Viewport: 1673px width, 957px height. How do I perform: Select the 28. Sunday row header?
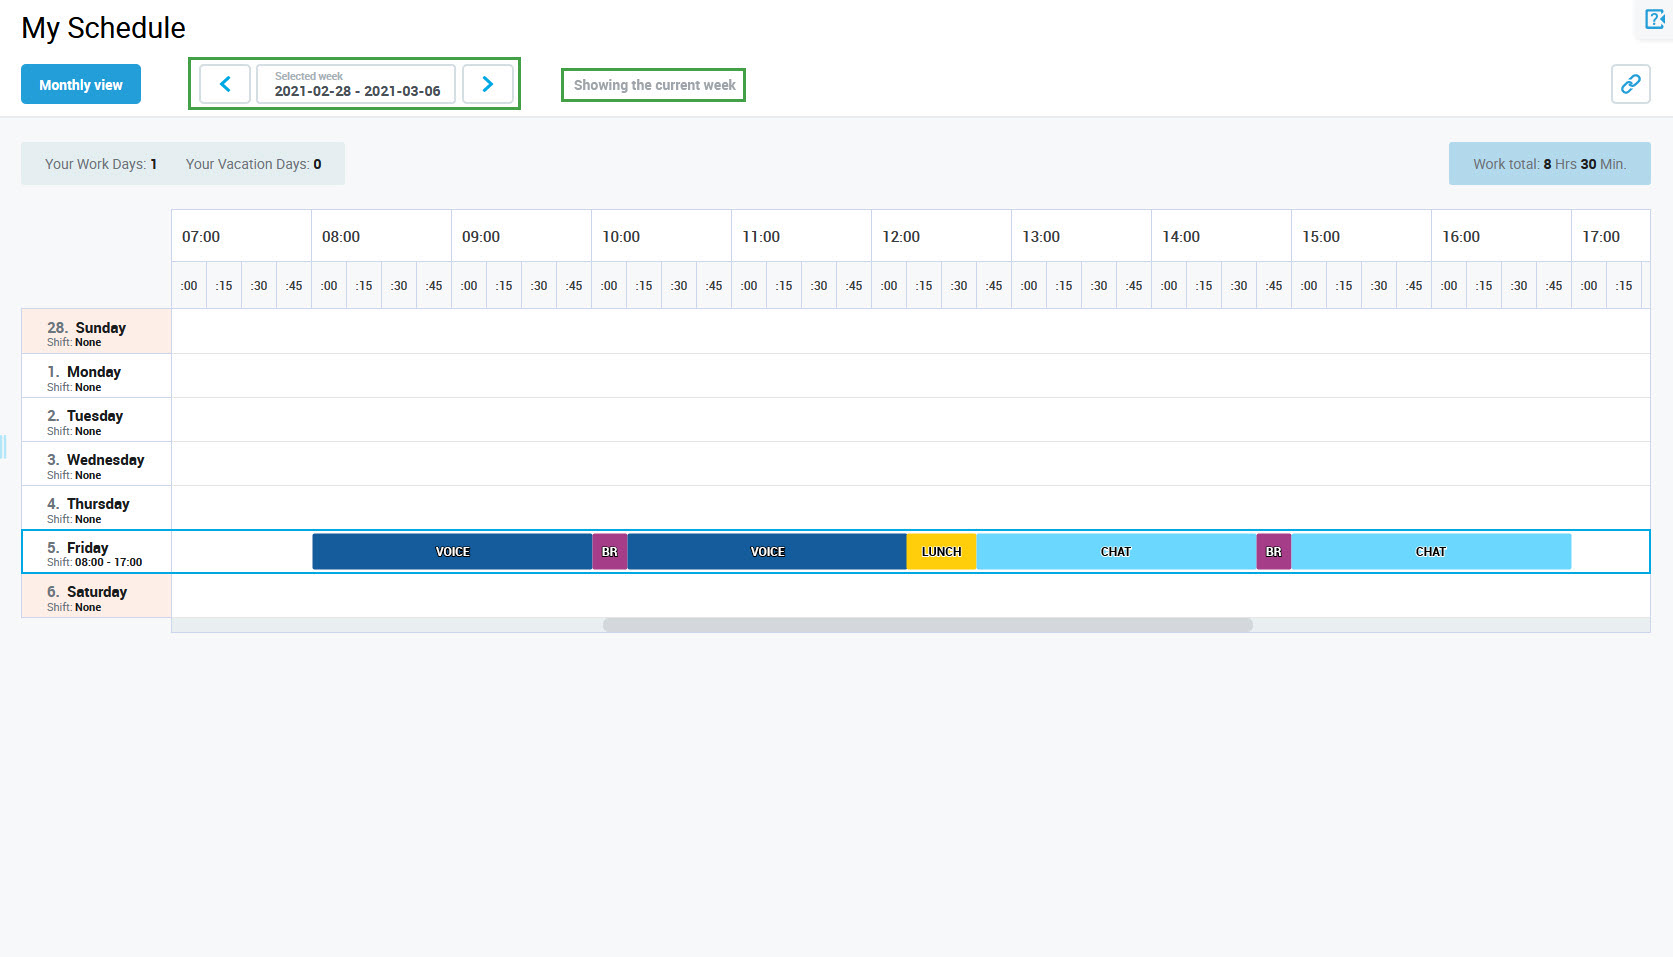pos(96,333)
